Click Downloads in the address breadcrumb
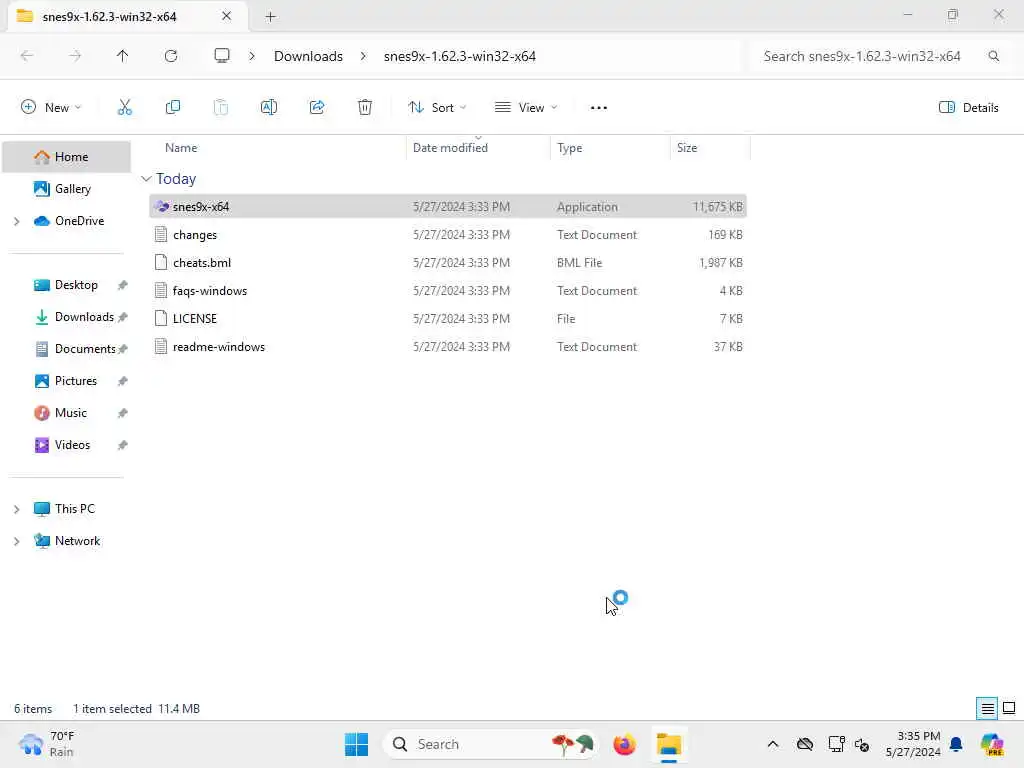This screenshot has height=768, width=1024. pyautogui.click(x=308, y=56)
